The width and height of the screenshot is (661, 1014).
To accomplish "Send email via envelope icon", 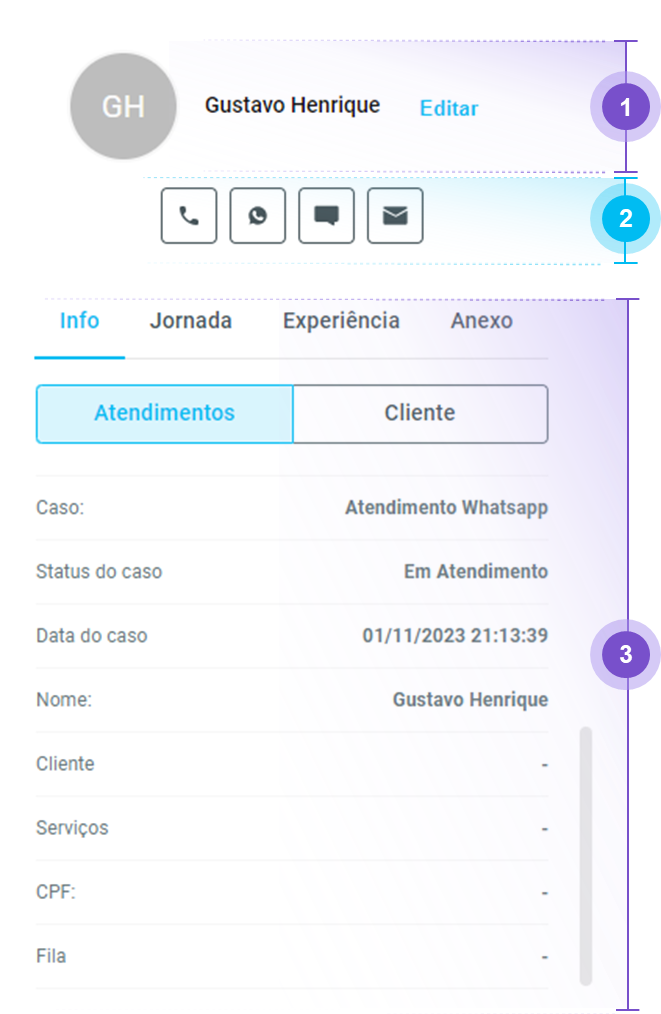I will point(395,216).
